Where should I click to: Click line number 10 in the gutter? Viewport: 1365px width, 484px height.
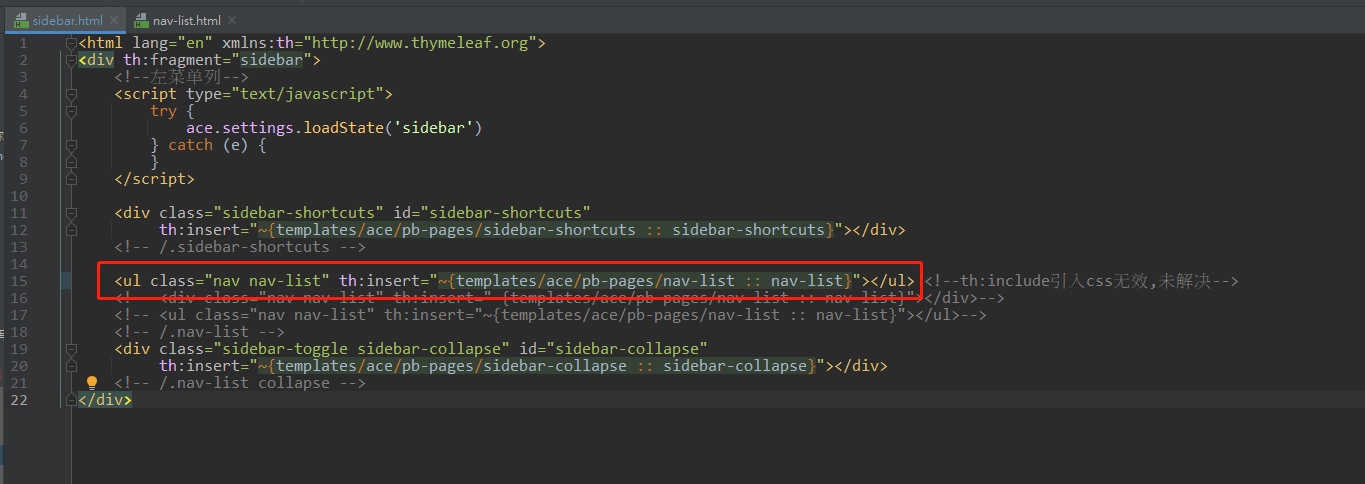[x=19, y=196]
